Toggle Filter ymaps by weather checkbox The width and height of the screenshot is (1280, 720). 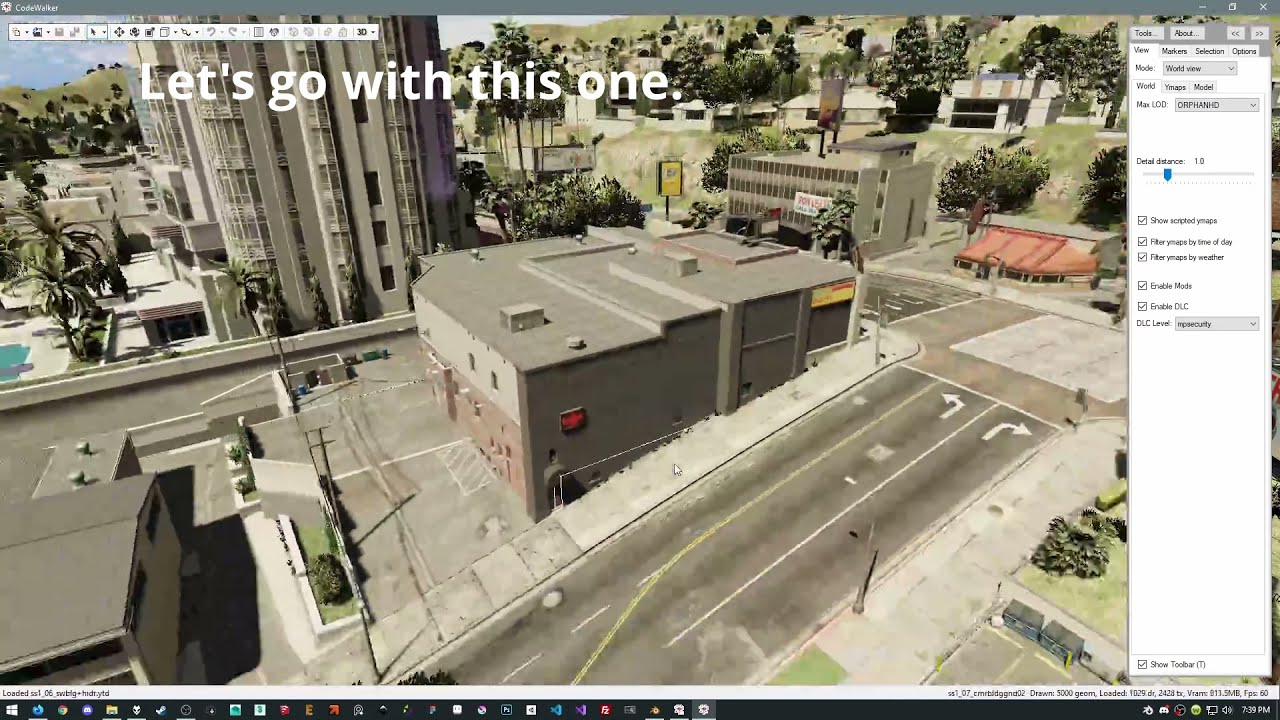pos(1142,257)
